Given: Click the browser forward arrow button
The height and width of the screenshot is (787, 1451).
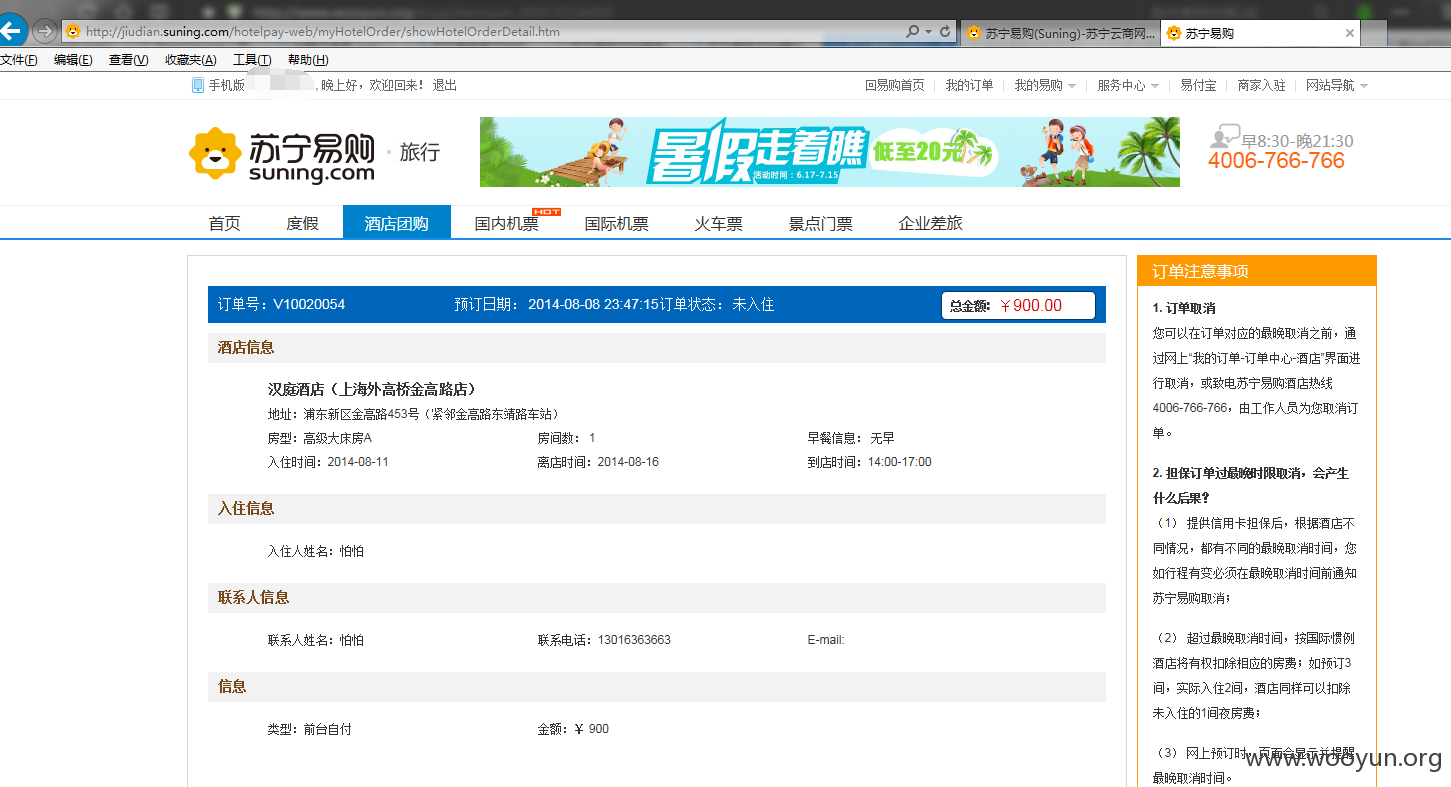Looking at the screenshot, I should (x=44, y=31).
